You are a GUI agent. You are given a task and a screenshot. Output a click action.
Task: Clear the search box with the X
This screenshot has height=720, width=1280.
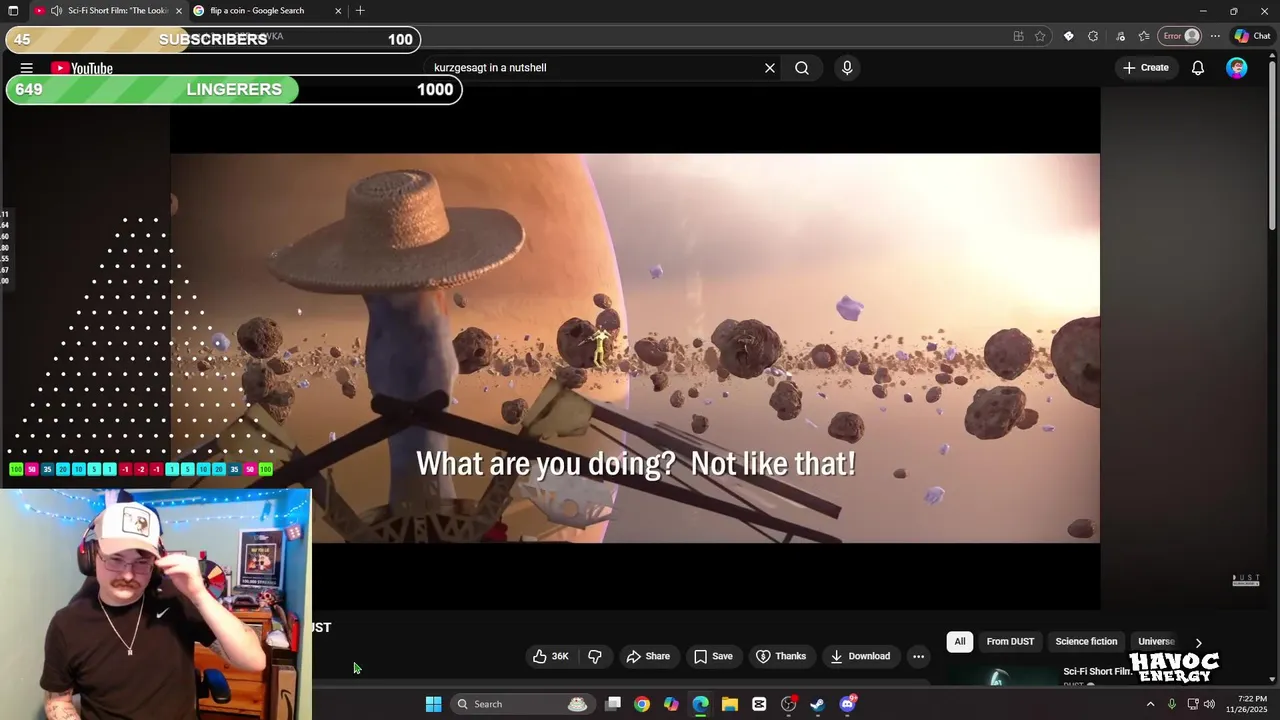[770, 68]
